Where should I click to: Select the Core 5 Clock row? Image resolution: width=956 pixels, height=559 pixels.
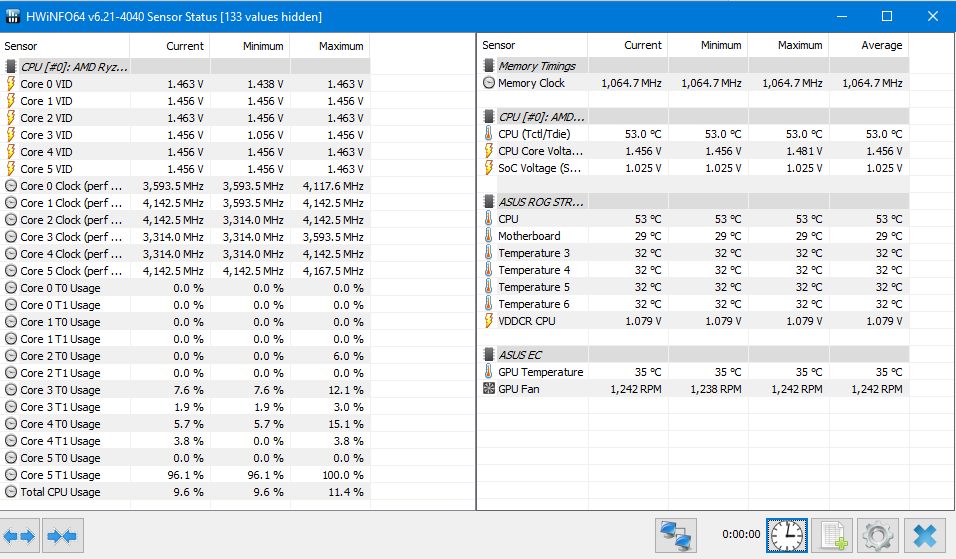tap(185, 271)
